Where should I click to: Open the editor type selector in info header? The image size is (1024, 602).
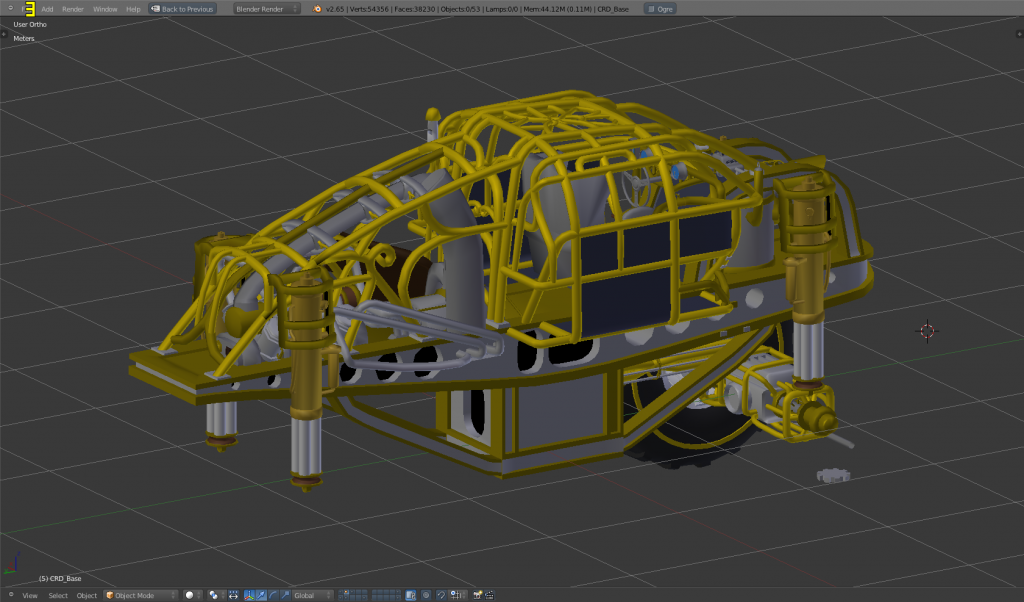pos(10,8)
